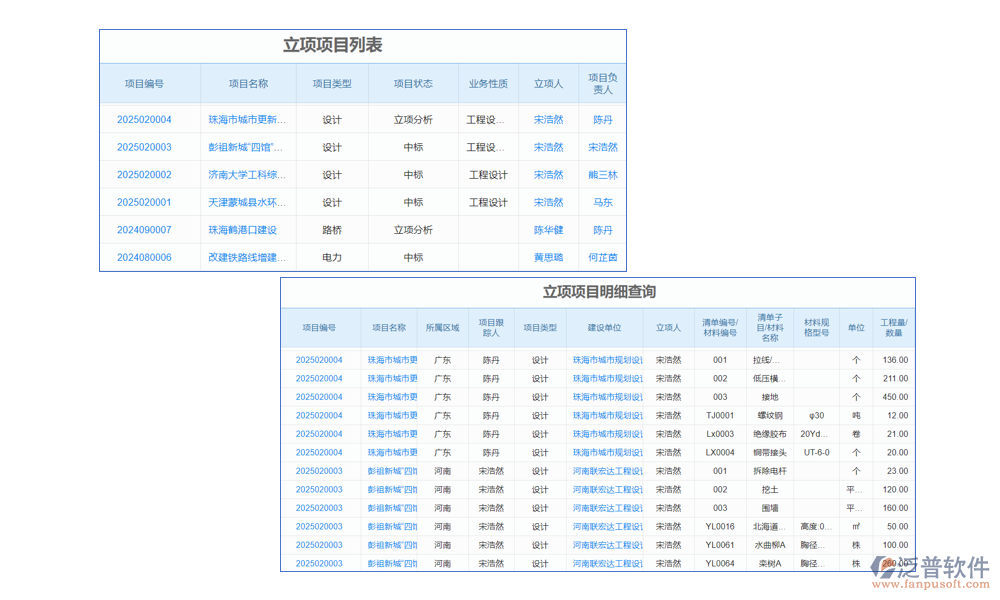This screenshot has height=600, width=1000.
Task: Click 宋浩然 link for project 2025020001
Action: (547, 202)
